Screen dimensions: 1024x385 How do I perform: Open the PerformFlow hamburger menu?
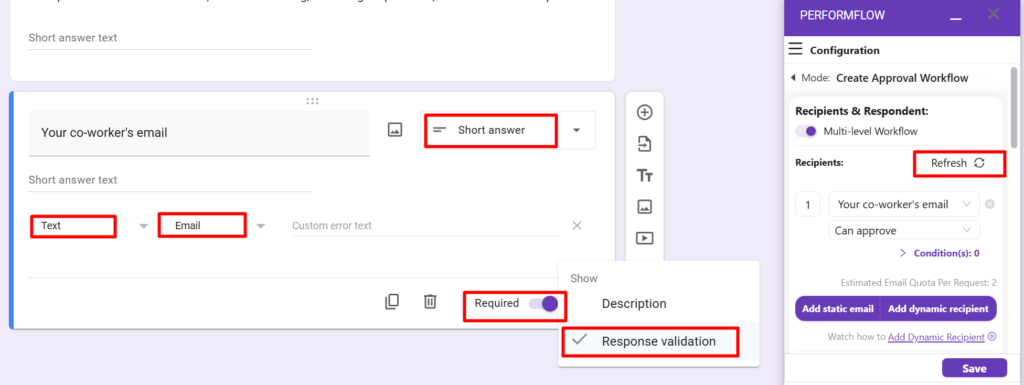click(x=795, y=50)
